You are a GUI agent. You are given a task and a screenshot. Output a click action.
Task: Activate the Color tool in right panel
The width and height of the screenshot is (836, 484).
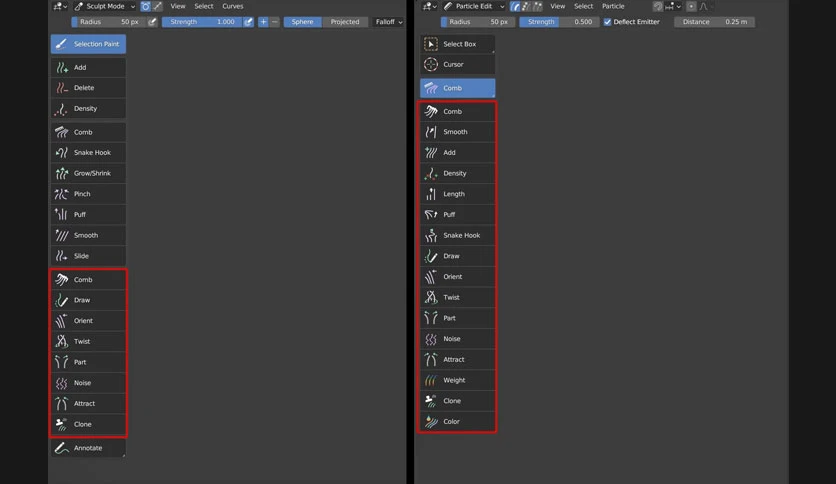[x=457, y=422]
